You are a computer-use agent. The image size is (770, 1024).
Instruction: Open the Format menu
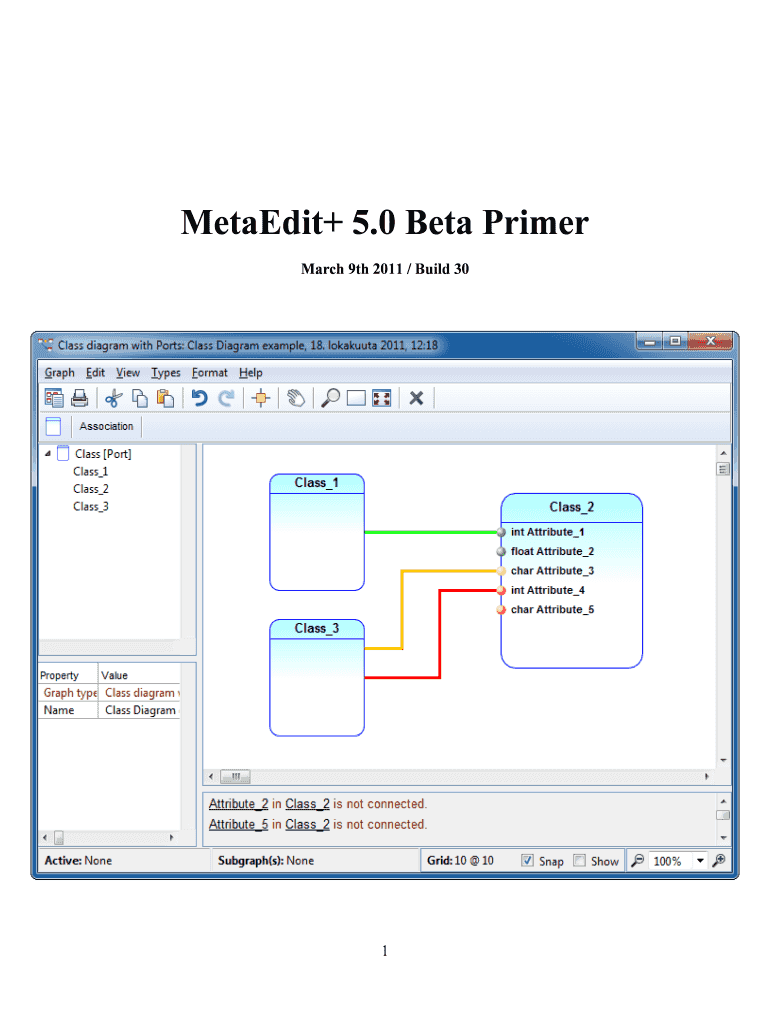(x=209, y=372)
